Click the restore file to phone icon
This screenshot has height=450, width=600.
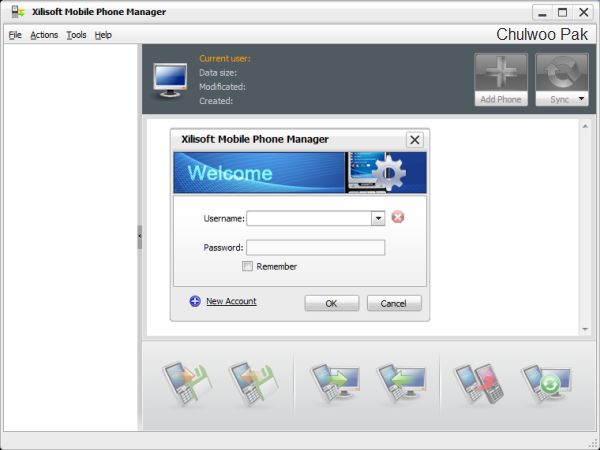(x=253, y=383)
